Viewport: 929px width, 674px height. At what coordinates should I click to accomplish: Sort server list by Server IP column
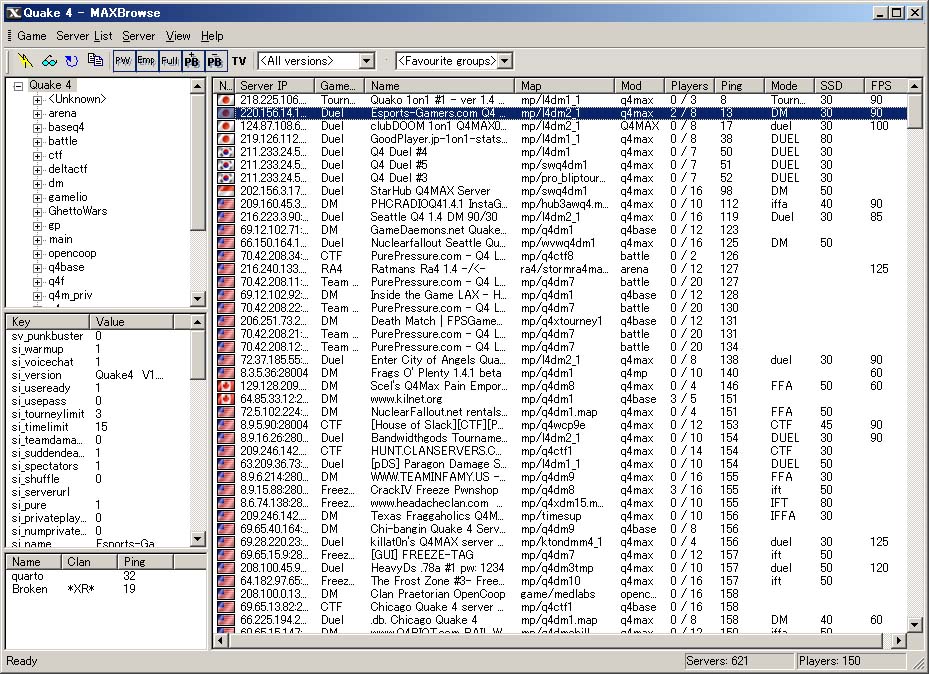point(274,86)
